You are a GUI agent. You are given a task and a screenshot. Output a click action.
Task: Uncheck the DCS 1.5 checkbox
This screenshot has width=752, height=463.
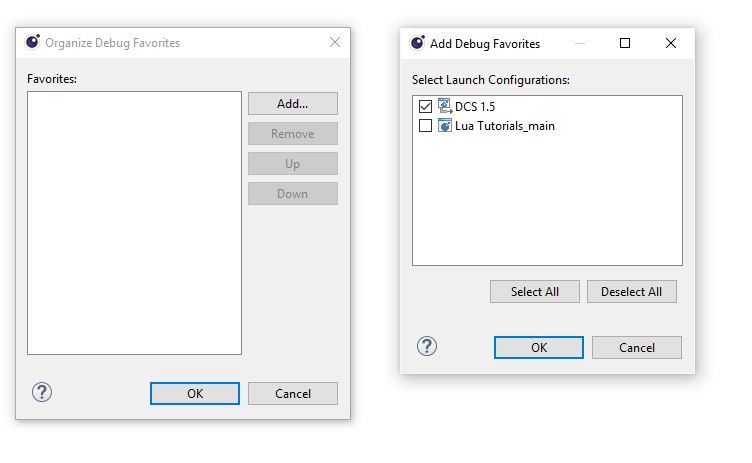click(426, 106)
